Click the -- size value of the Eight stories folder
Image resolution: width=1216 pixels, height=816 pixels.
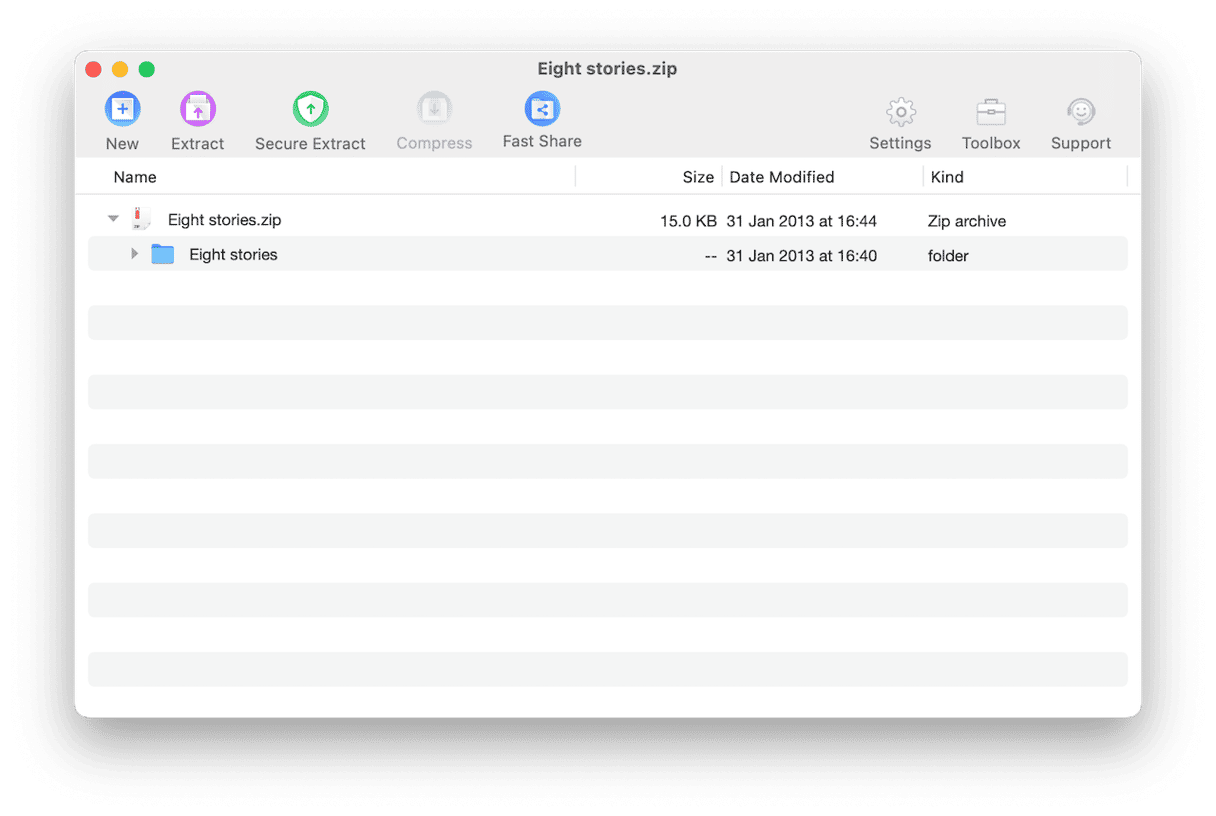pyautogui.click(x=710, y=256)
